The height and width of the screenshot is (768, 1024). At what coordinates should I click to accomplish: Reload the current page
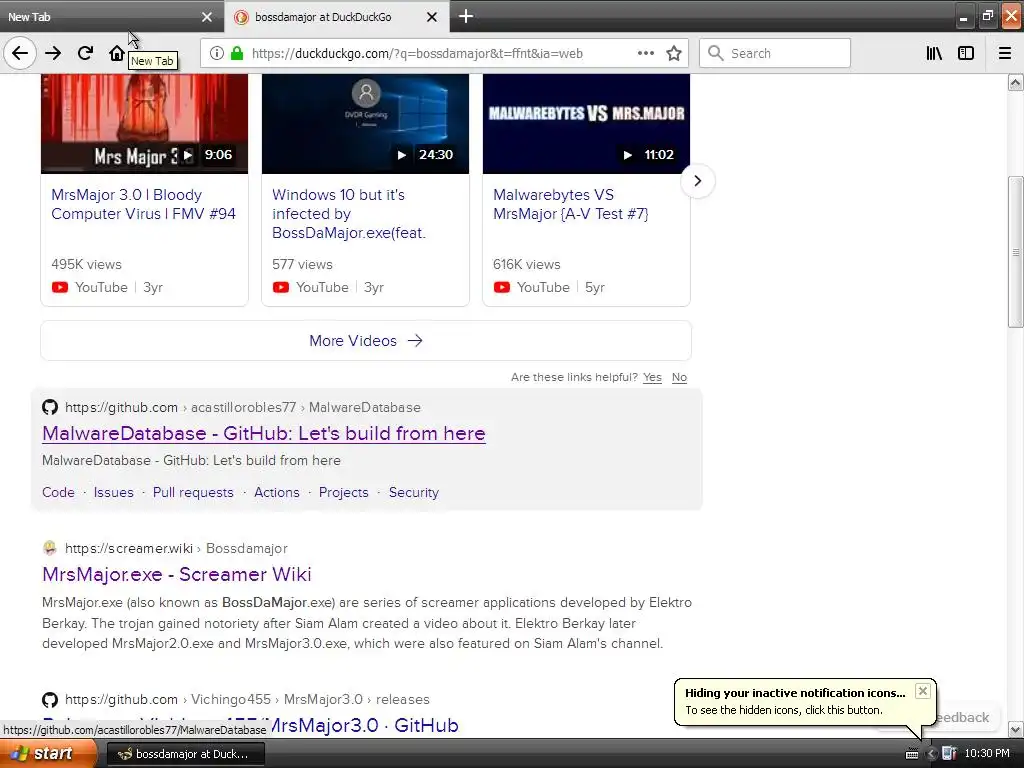(85, 53)
